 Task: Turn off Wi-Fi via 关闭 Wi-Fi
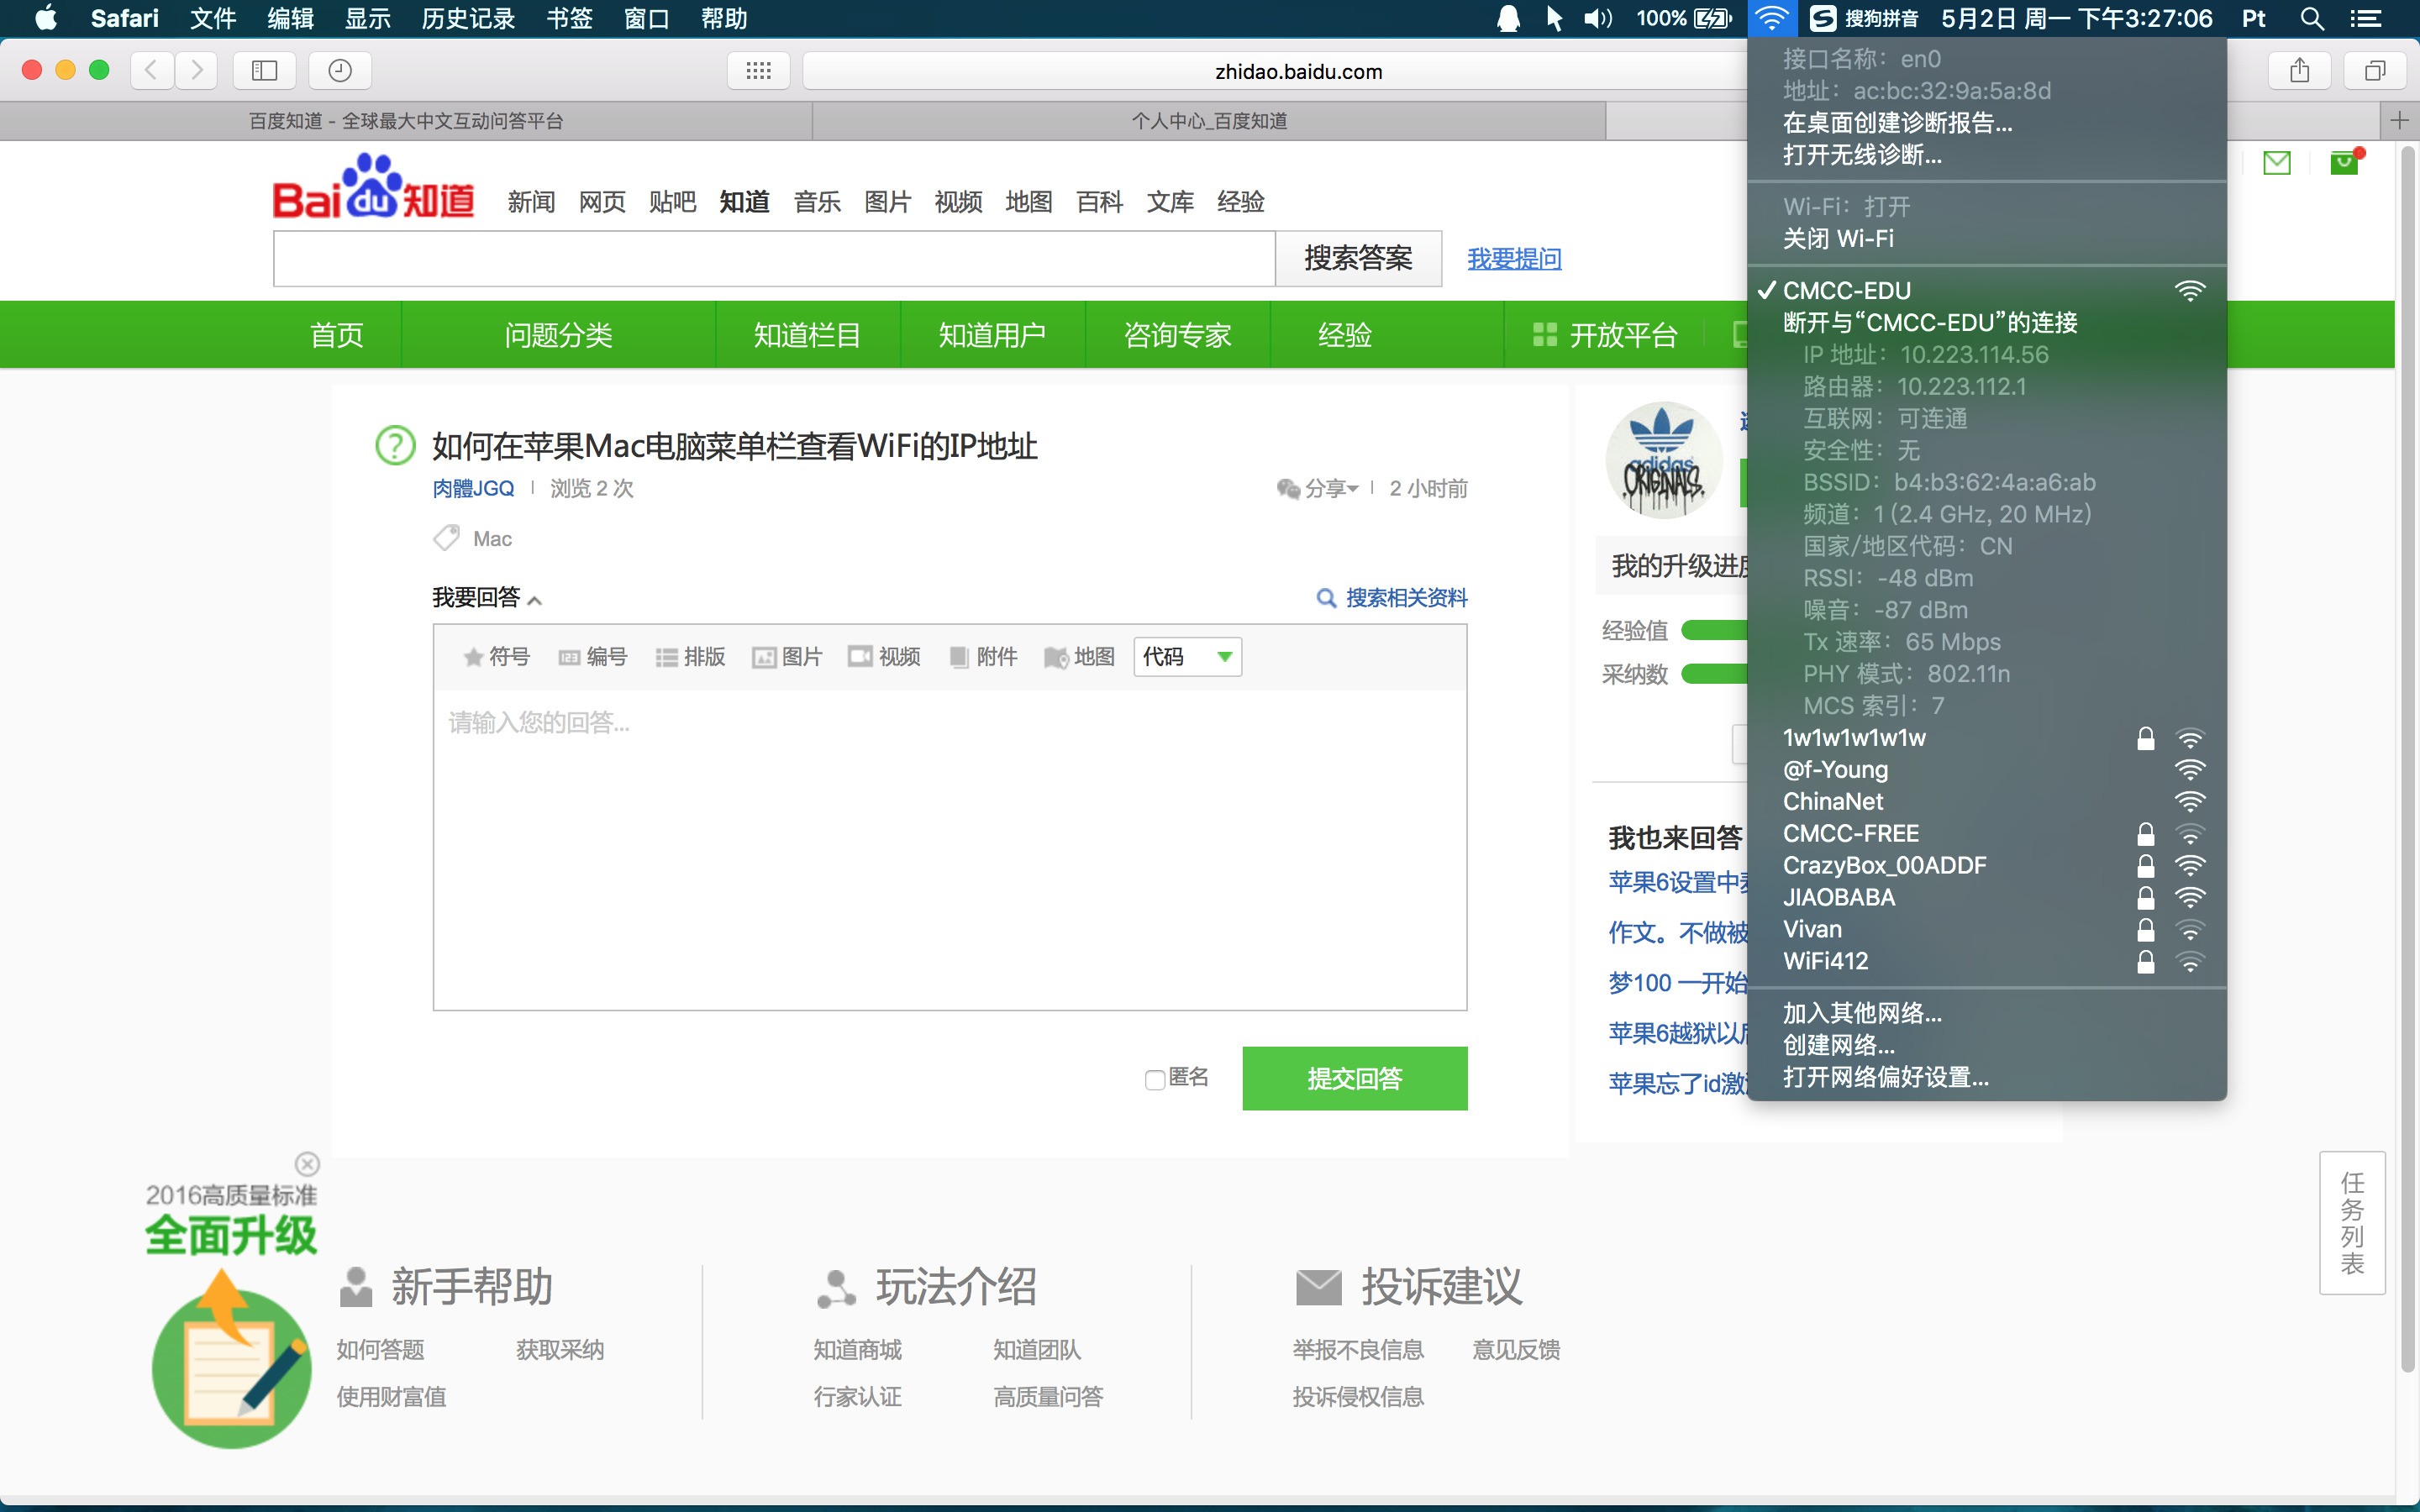[1986, 239]
